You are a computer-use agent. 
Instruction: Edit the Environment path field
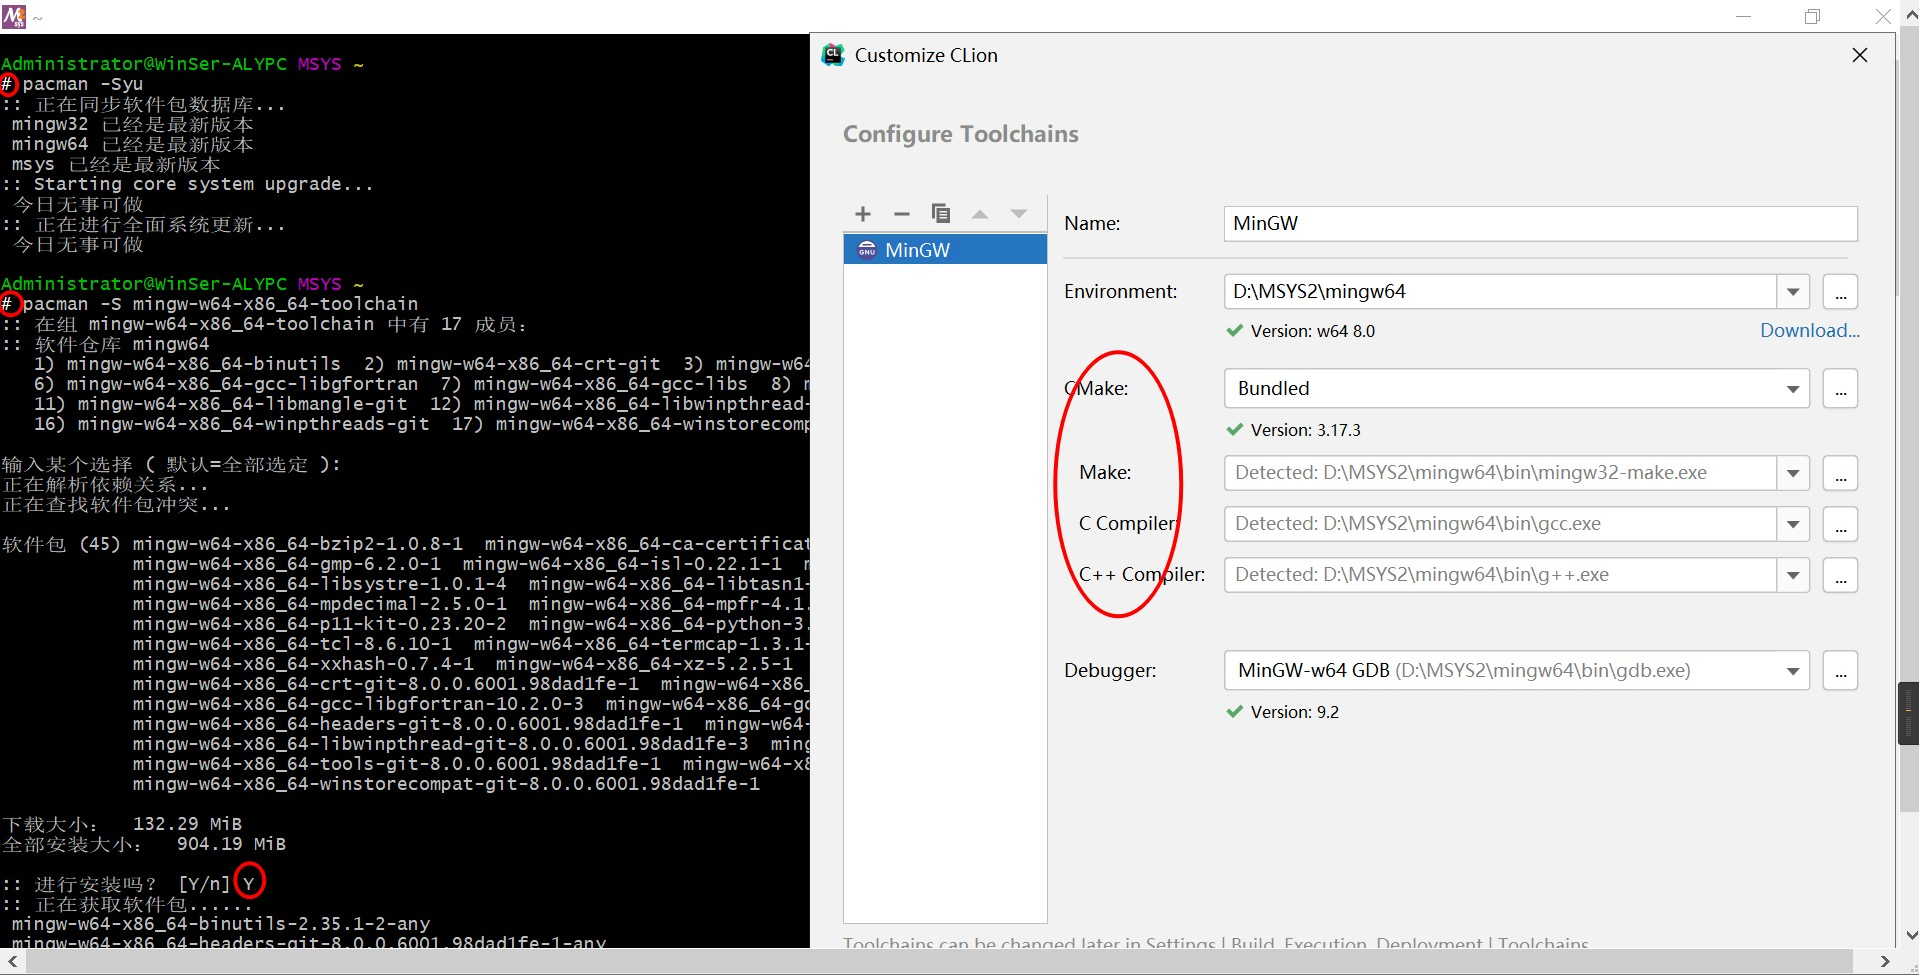click(1500, 291)
